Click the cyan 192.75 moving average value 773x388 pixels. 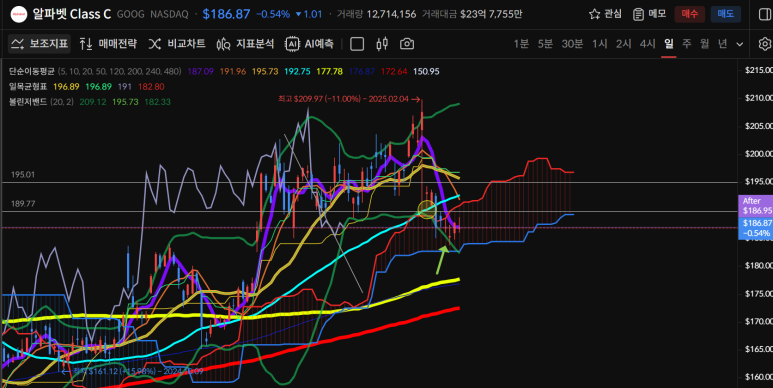297,71
